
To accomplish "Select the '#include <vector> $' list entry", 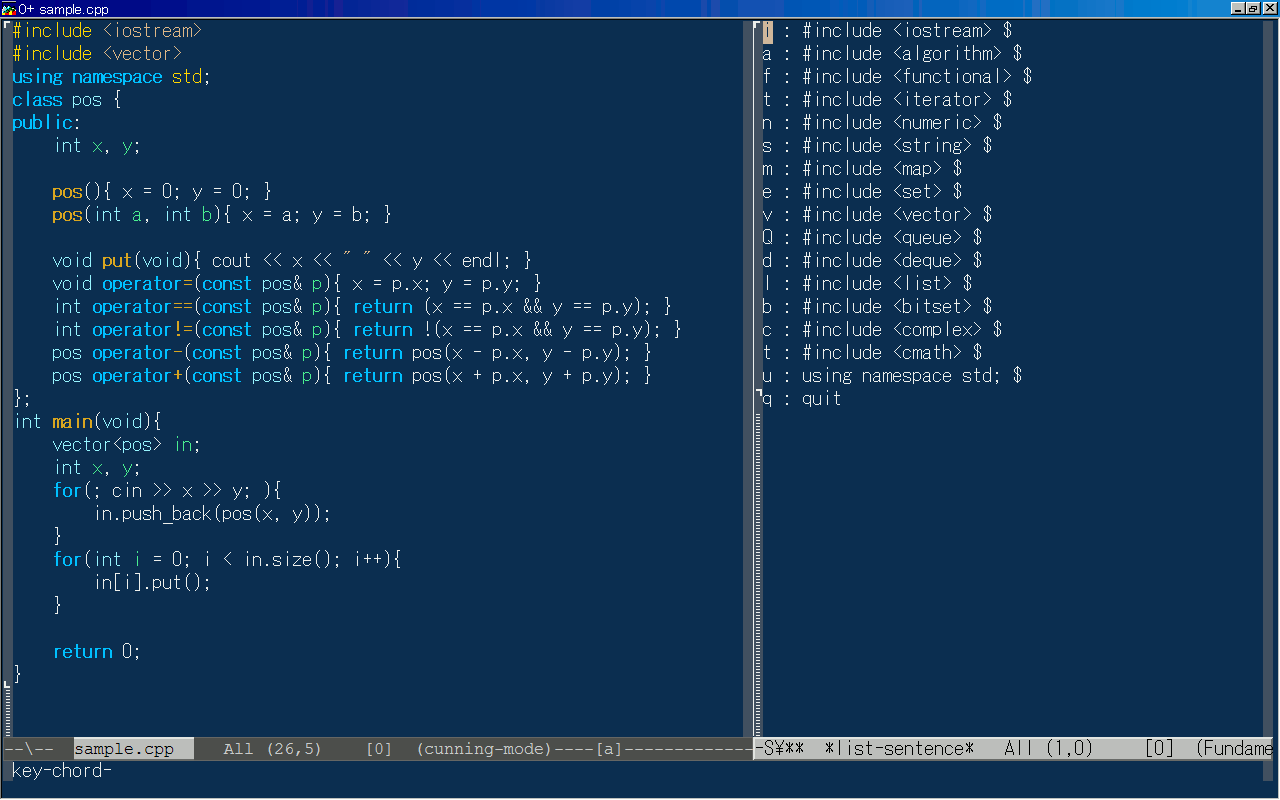I will pyautogui.click(x=878, y=215).
